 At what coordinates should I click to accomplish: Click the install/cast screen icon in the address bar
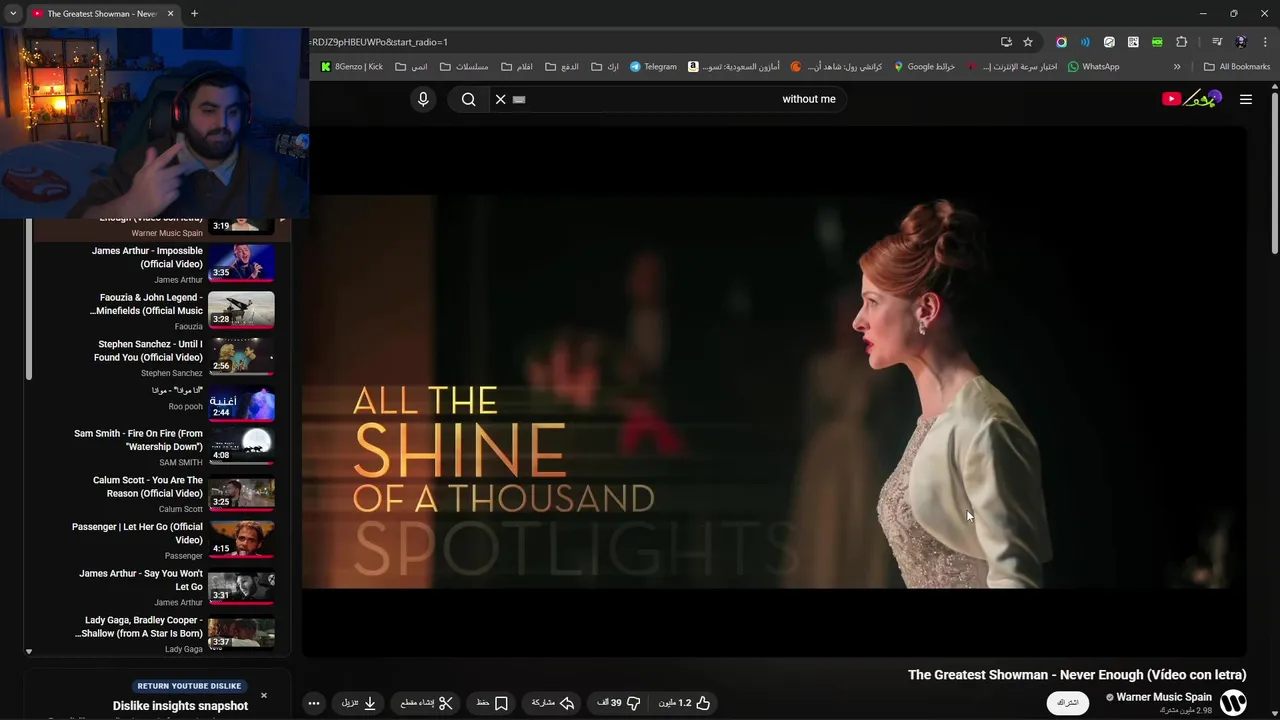coord(1006,42)
